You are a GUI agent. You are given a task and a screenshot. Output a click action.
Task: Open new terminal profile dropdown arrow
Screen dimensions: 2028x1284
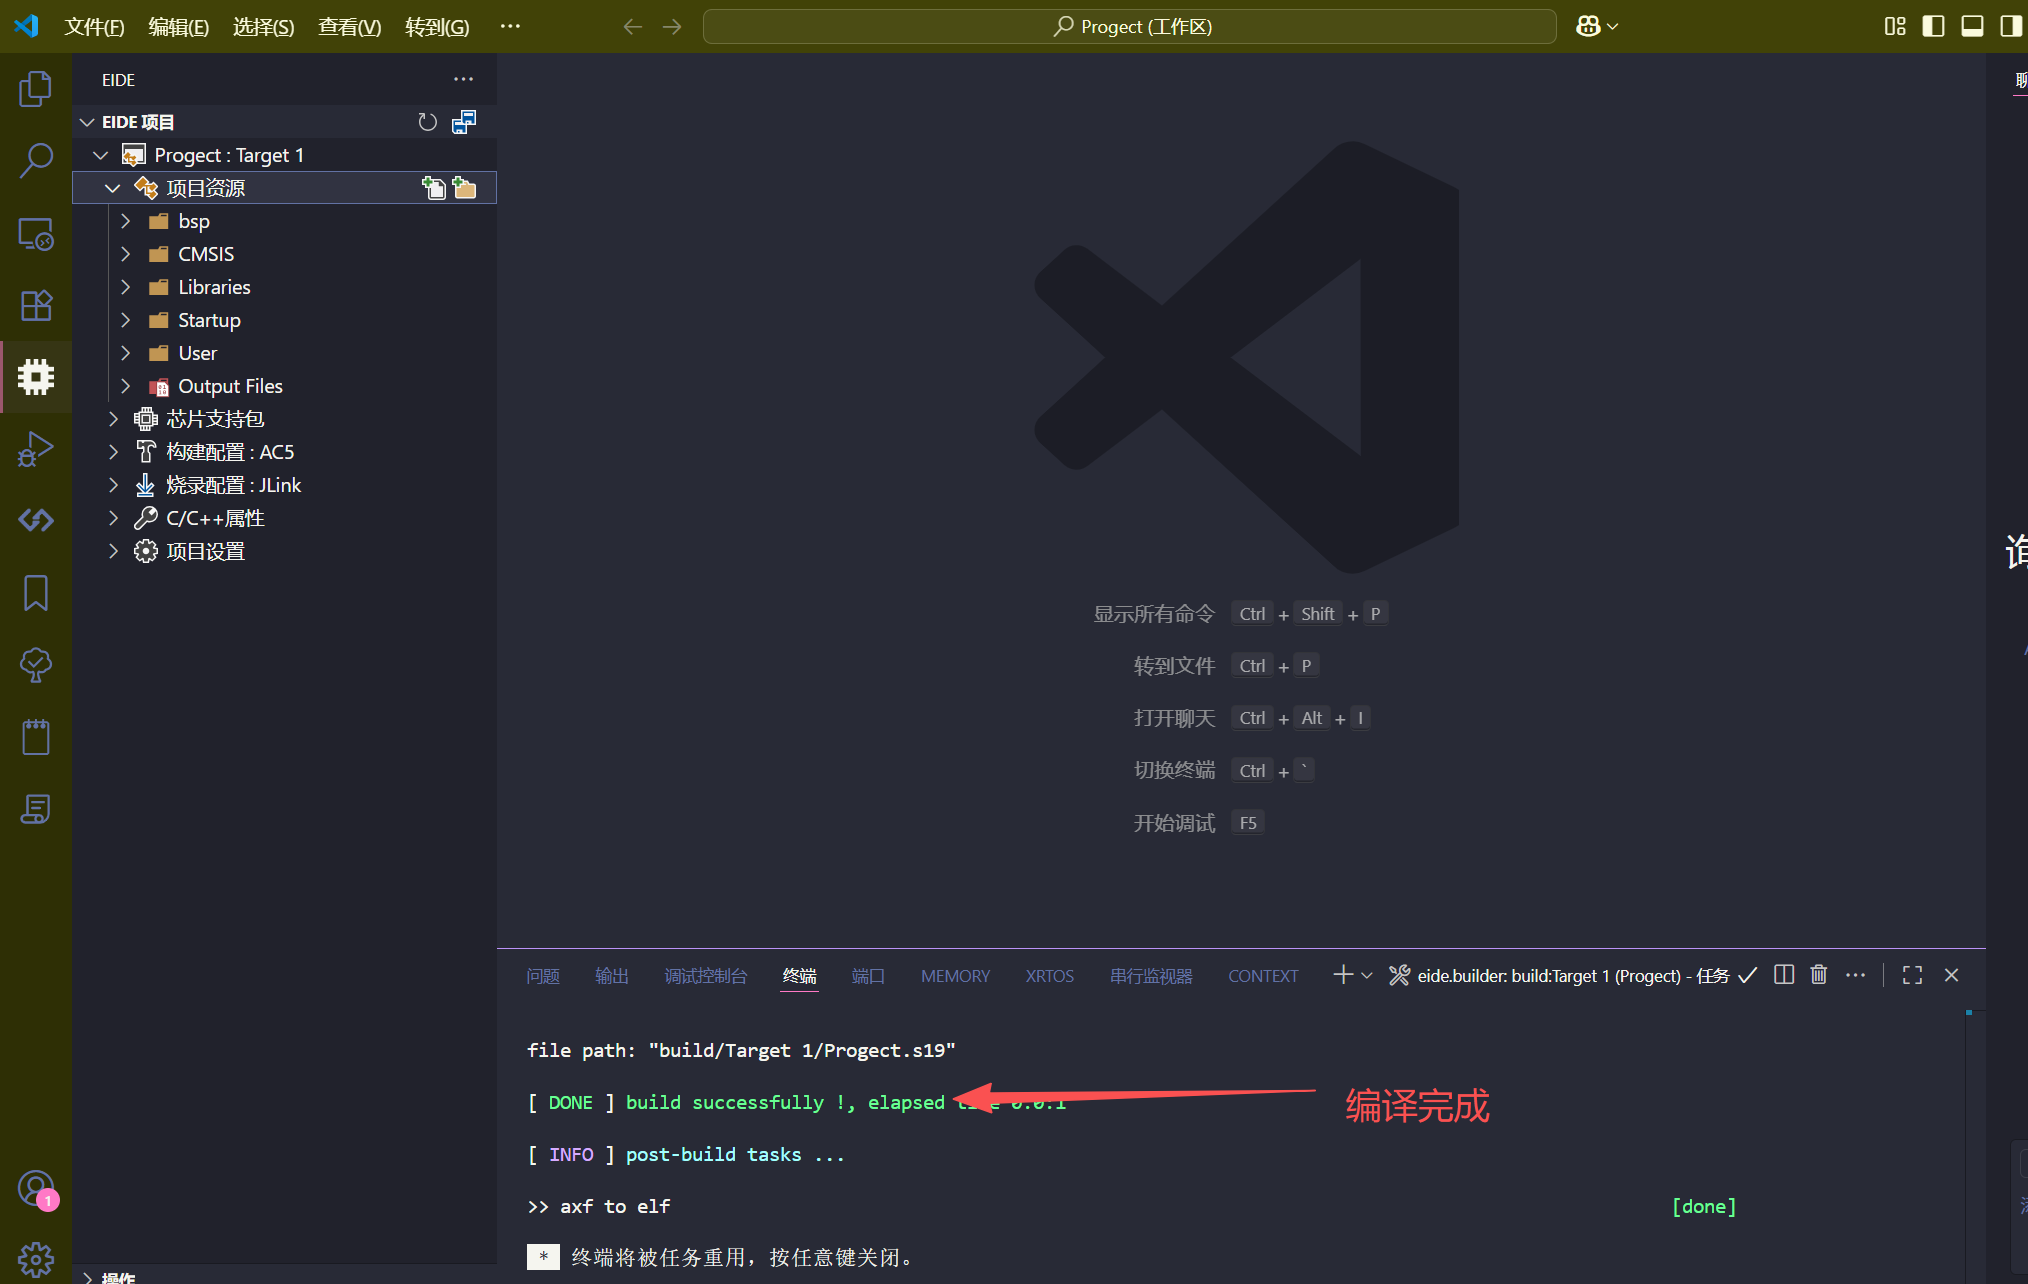(1367, 975)
